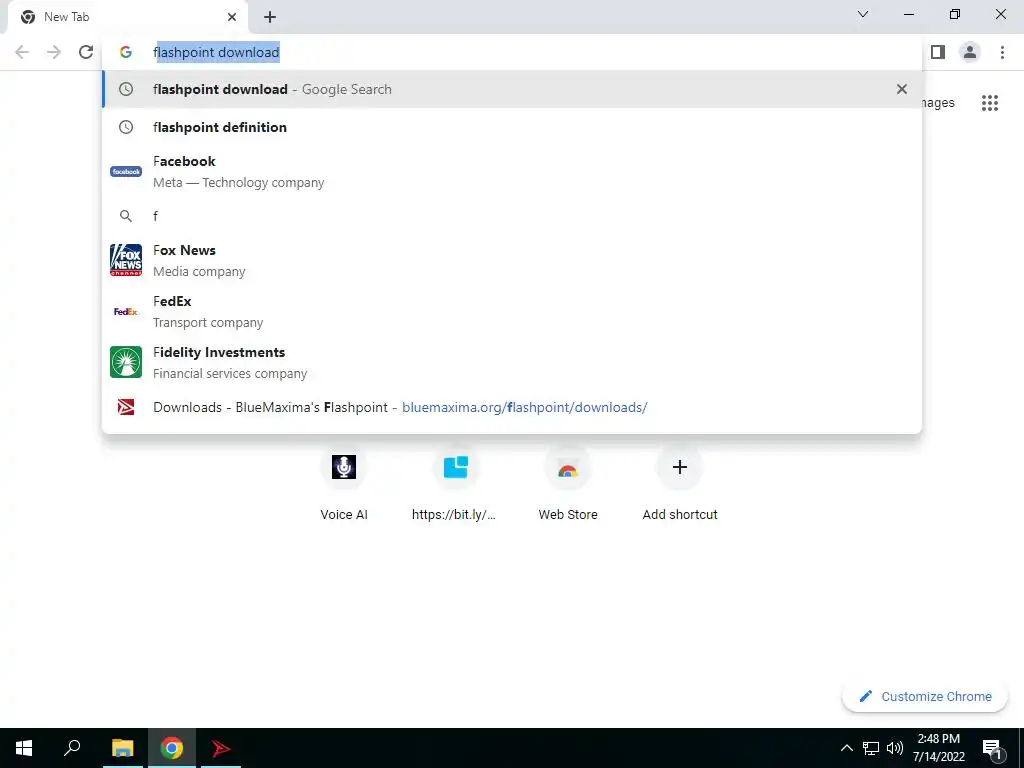Choose the Fox News suggestion
The width and height of the screenshot is (1024, 768).
coord(512,261)
